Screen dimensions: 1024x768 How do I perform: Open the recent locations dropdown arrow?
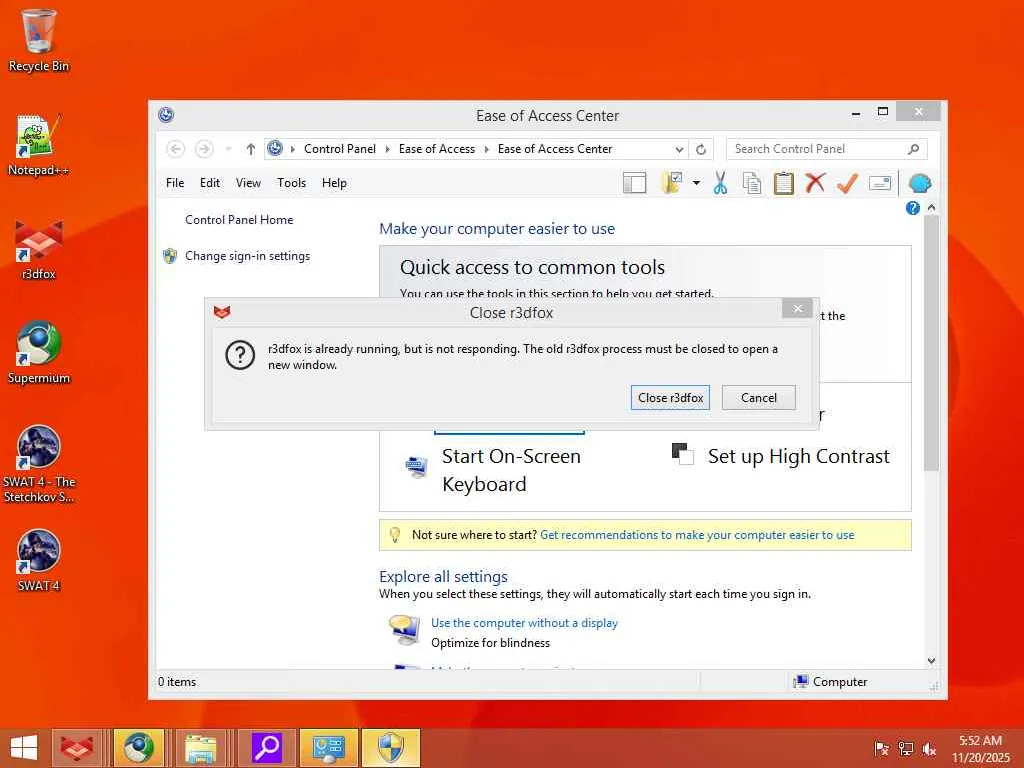(228, 149)
